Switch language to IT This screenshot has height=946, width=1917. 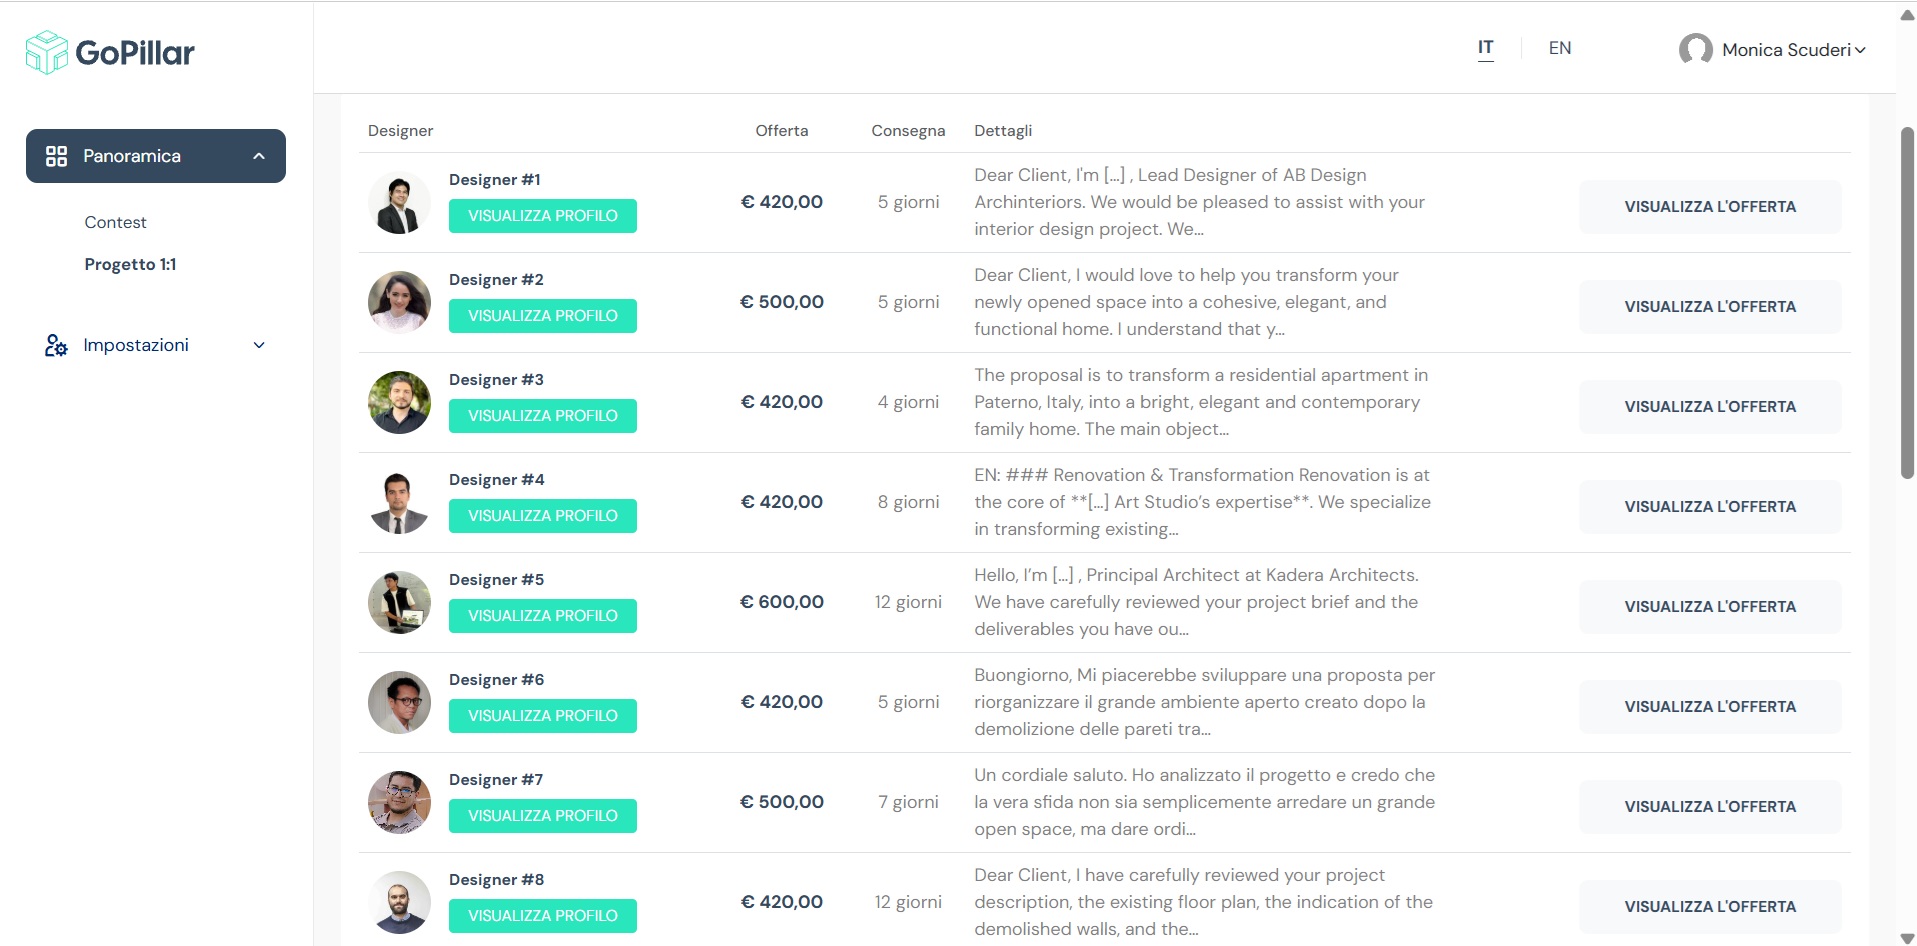pos(1486,48)
